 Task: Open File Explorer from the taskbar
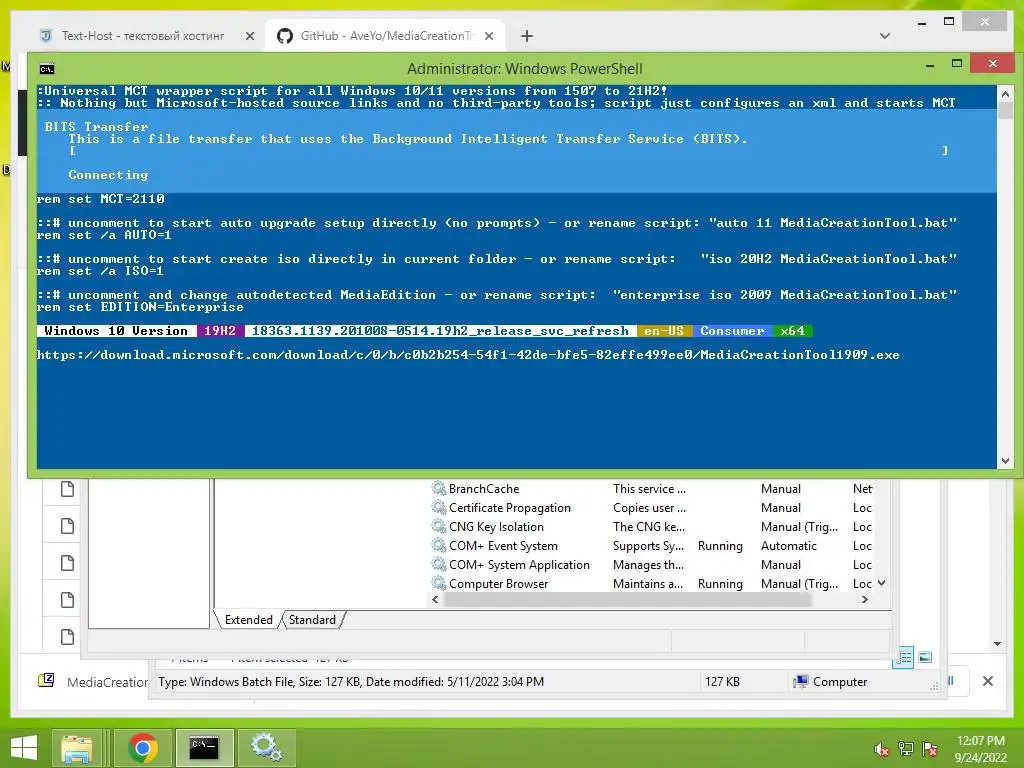click(x=77, y=748)
